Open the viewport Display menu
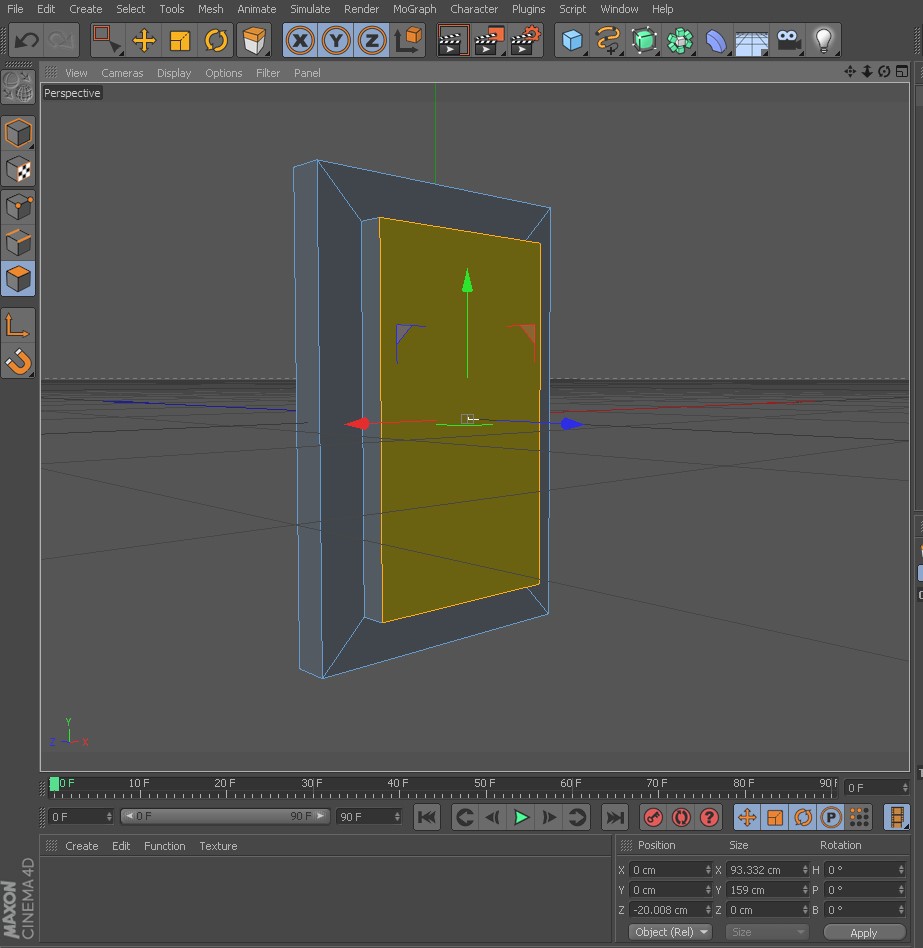 point(174,73)
